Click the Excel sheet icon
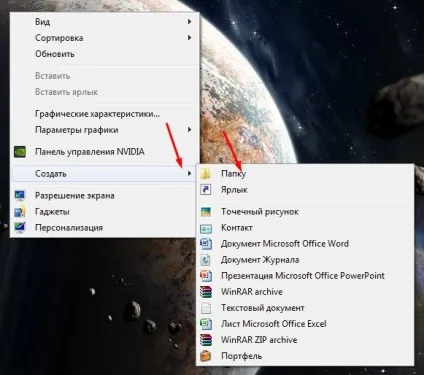The height and width of the screenshot is (375, 424). pyautogui.click(x=206, y=324)
